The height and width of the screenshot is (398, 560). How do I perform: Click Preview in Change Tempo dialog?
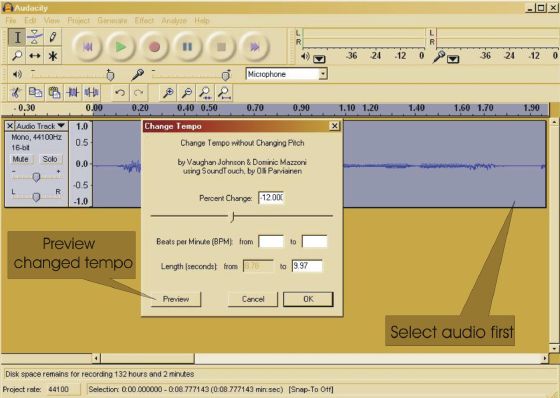tap(176, 299)
